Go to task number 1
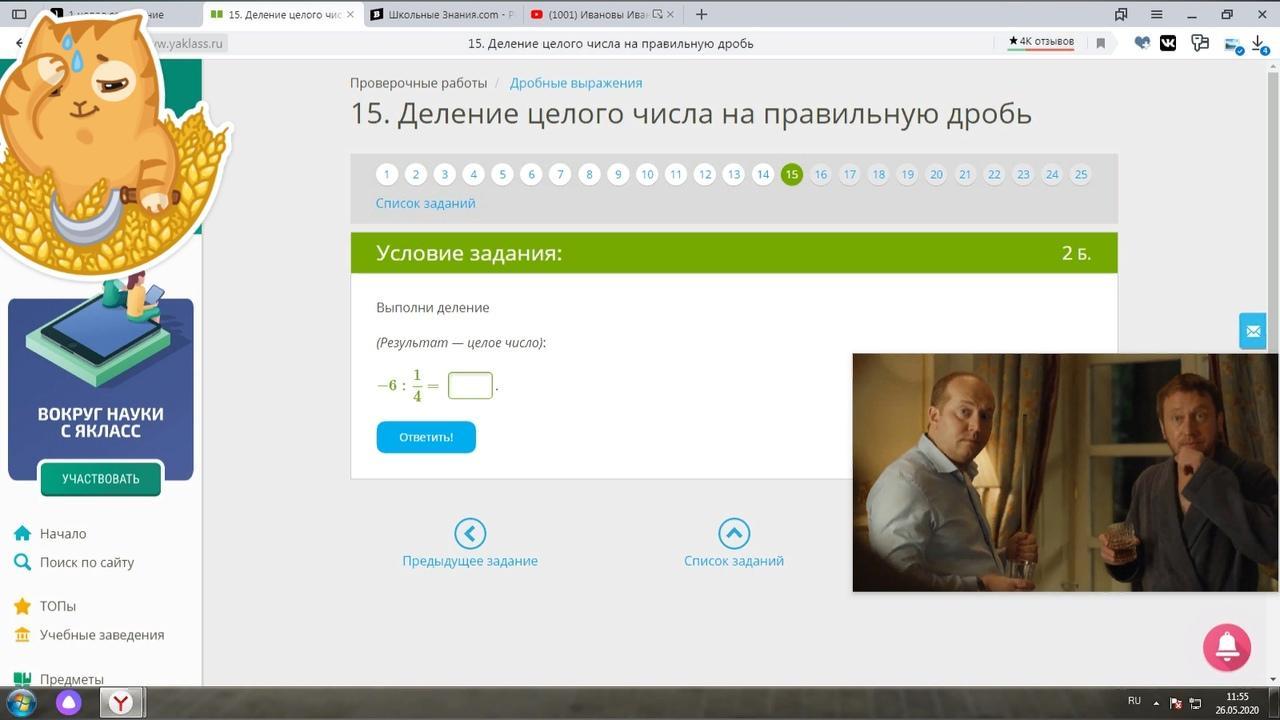Screen dimensions: 1280x720 coord(387,174)
